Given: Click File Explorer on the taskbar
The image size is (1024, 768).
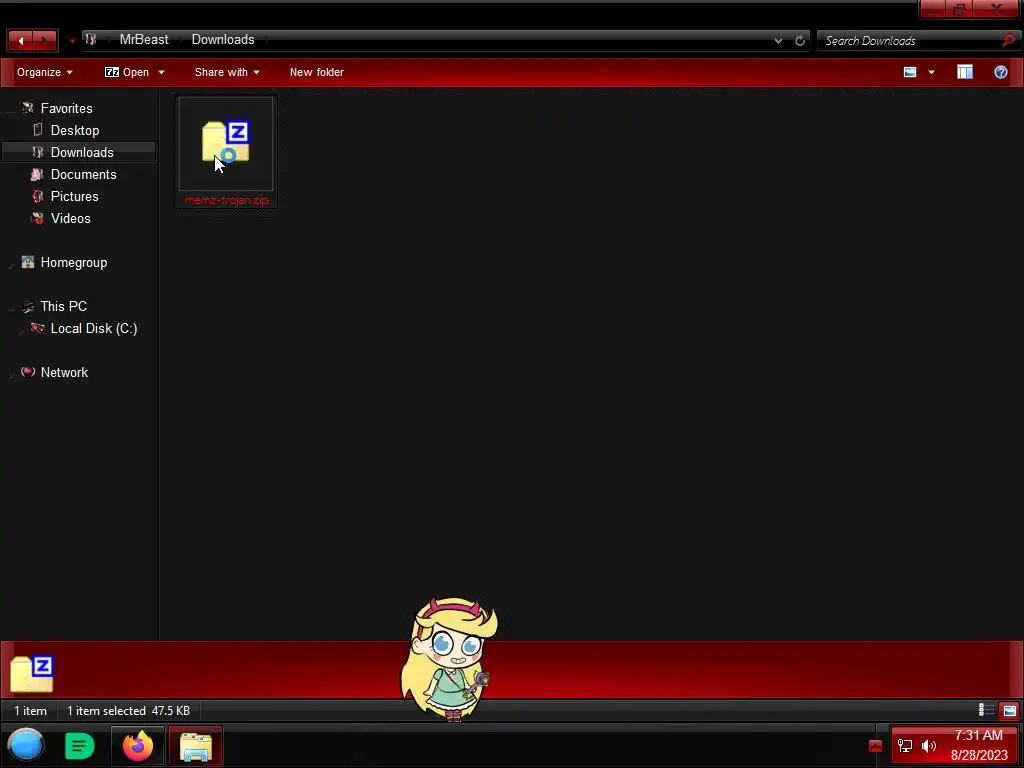Looking at the screenshot, I should pos(195,746).
